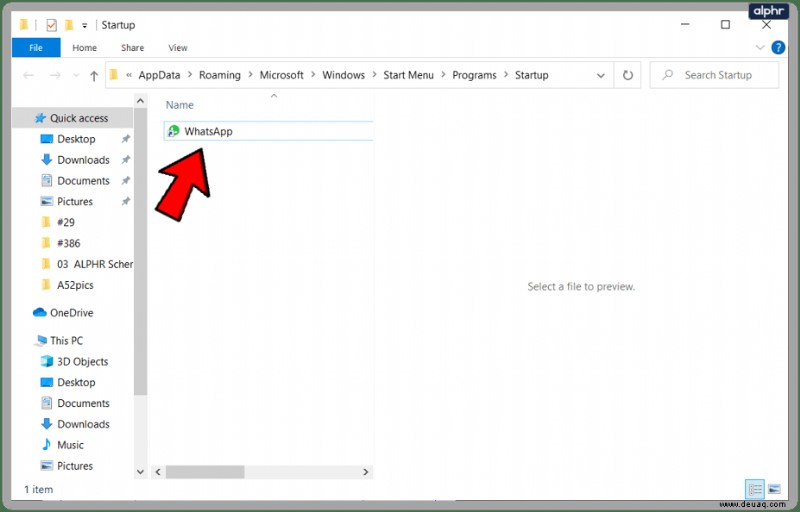Screen dimensions: 800x512
Task: Open pinned Desktop under Quick access
Action: pos(76,139)
